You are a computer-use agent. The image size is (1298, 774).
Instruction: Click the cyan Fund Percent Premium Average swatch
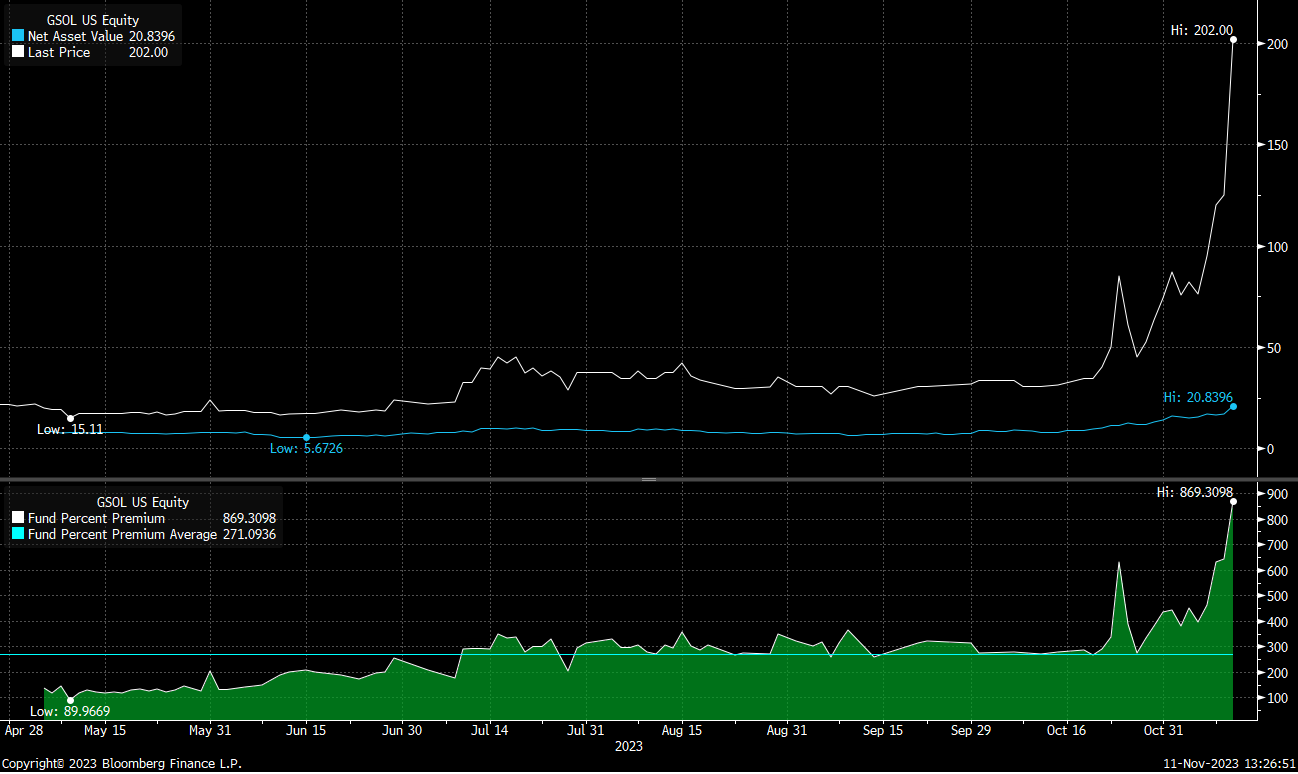pos(18,535)
